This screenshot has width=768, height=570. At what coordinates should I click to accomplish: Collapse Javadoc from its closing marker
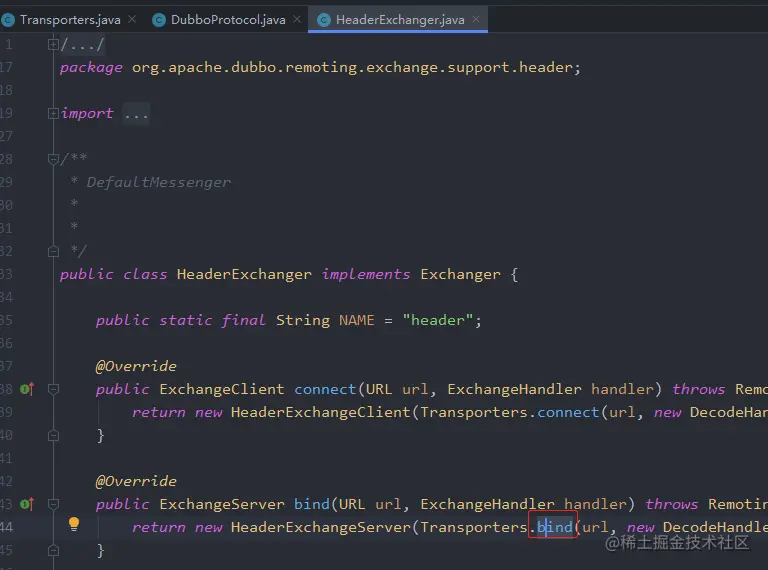pos(53,252)
